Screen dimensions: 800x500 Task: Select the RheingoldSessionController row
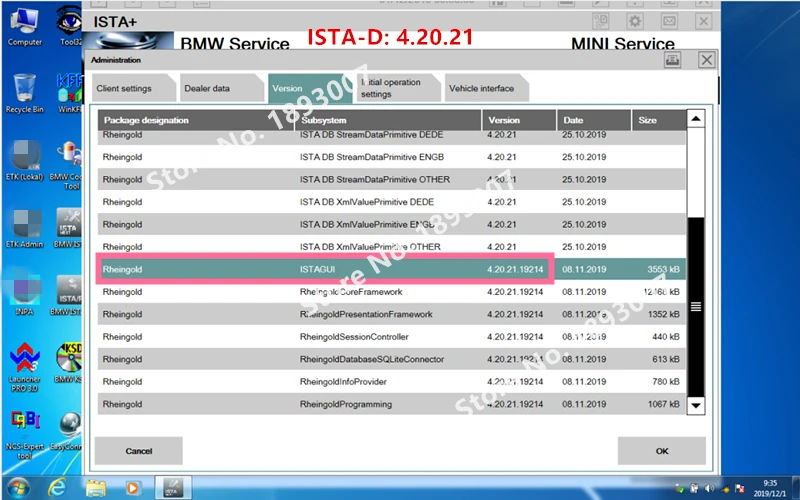point(392,337)
